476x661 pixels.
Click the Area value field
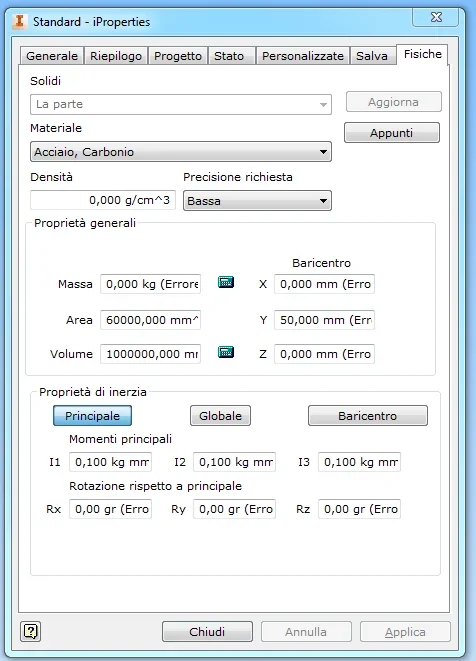pyautogui.click(x=151, y=320)
